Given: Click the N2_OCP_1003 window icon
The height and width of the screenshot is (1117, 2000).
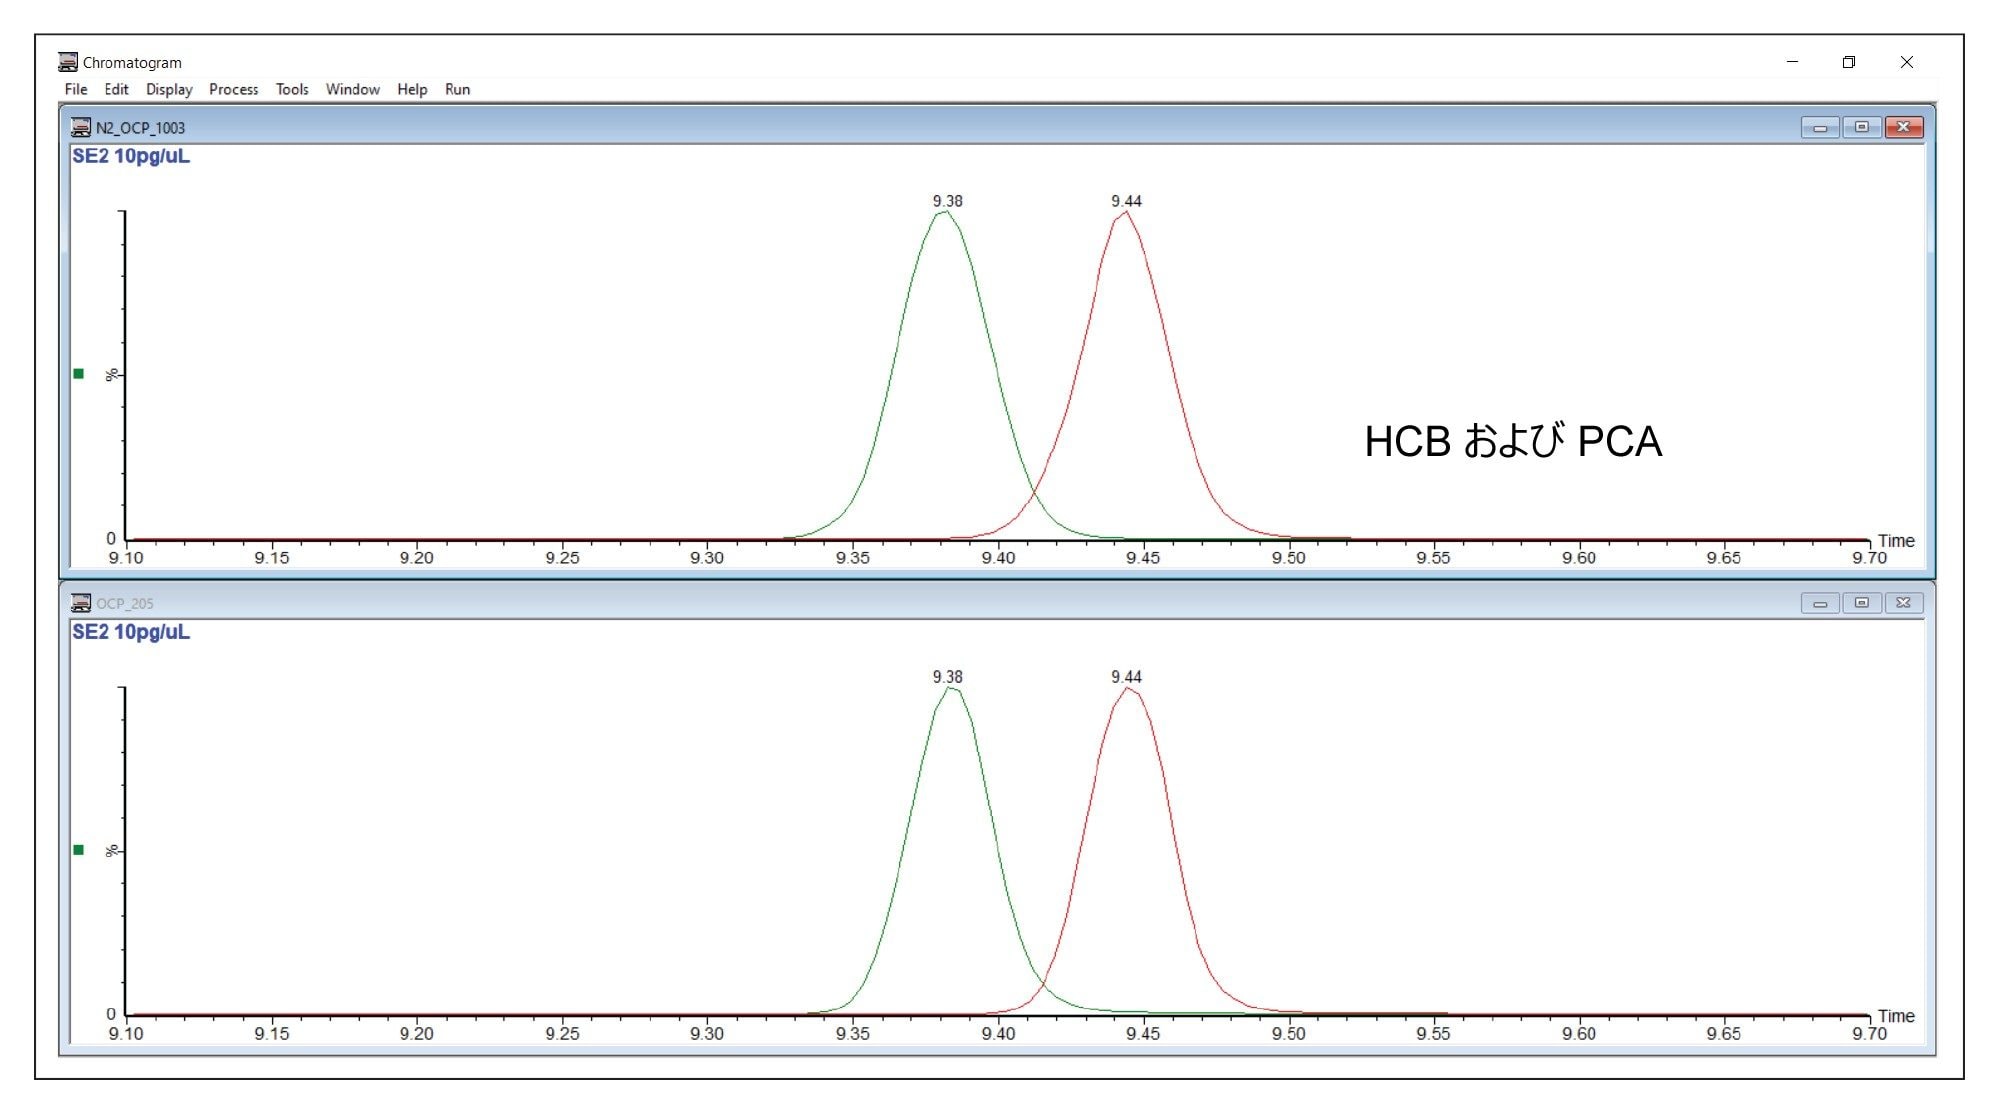Looking at the screenshot, I should point(81,128).
